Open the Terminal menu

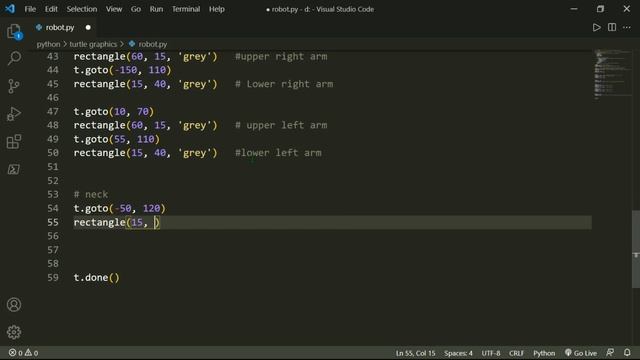[x=186, y=9]
